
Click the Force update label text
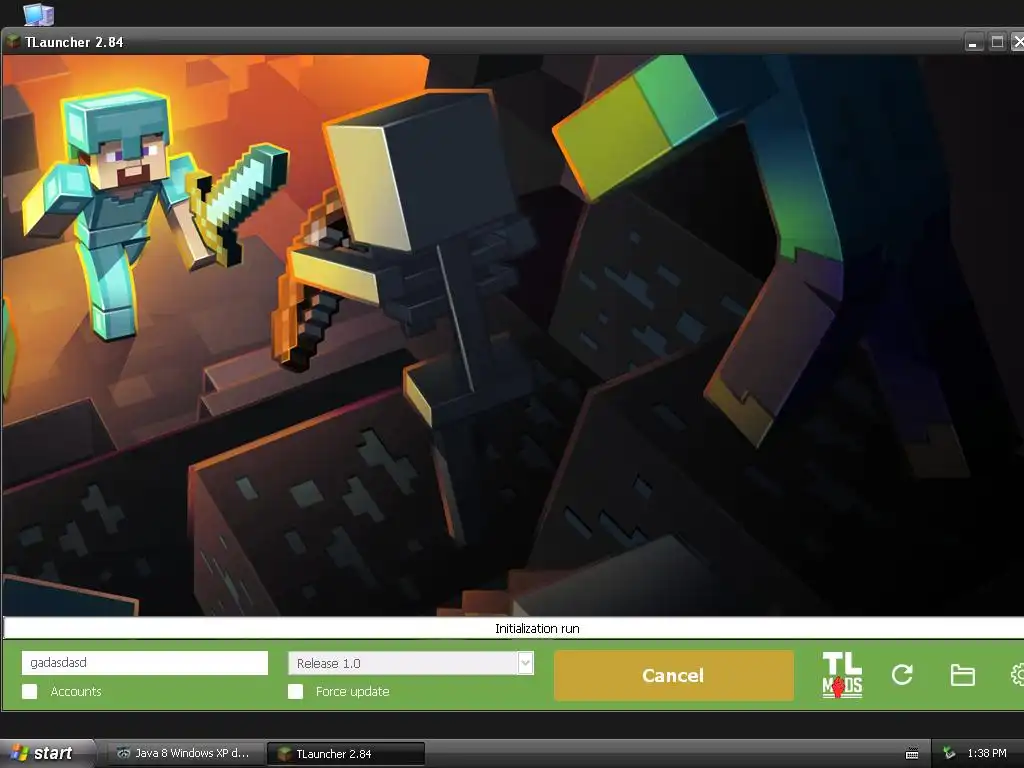pyautogui.click(x=353, y=691)
